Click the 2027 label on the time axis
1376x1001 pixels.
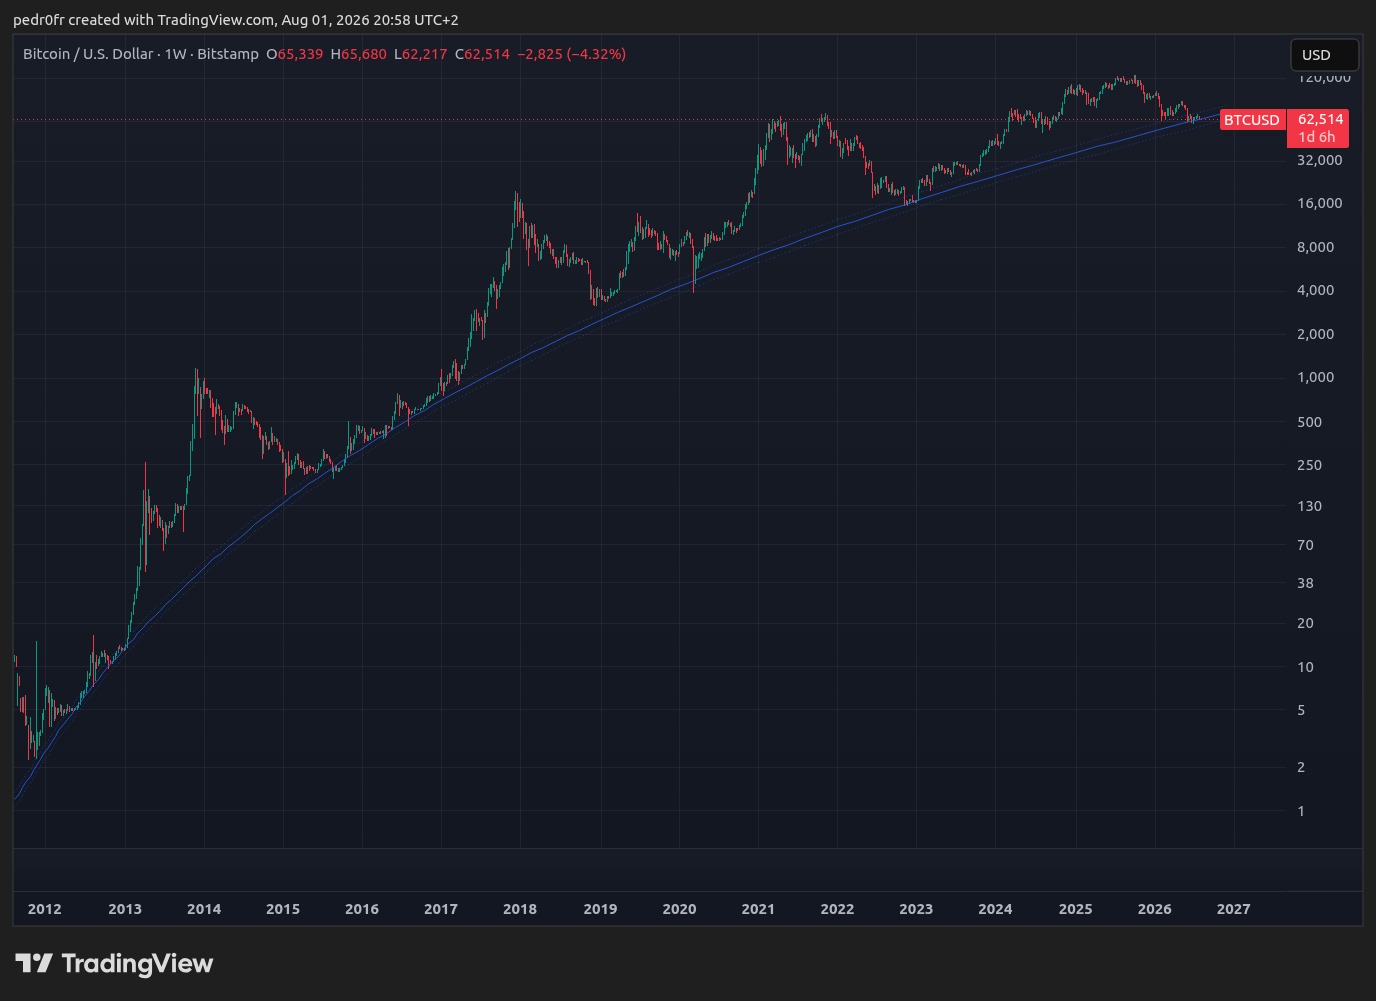(x=1234, y=909)
